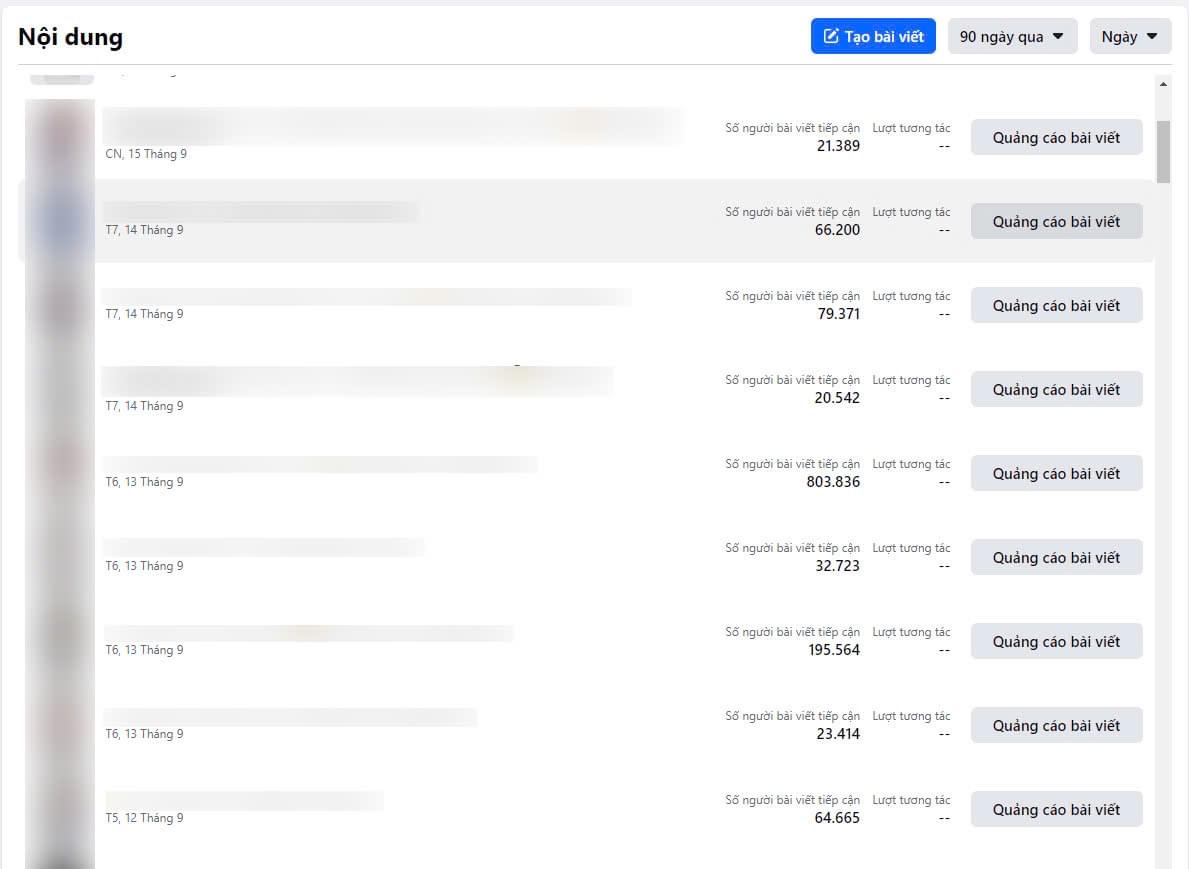Viewport: 1189px width, 869px height.
Task: Click the 32.723 reach value
Action: 837,566
